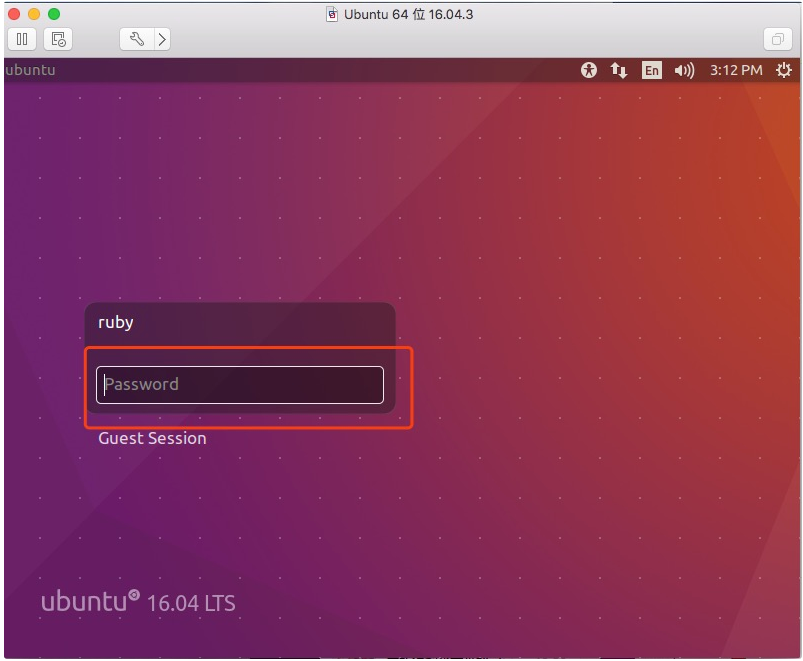The height and width of the screenshot is (661, 803).
Task: Click the VM document icon in title
Action: coord(333,14)
